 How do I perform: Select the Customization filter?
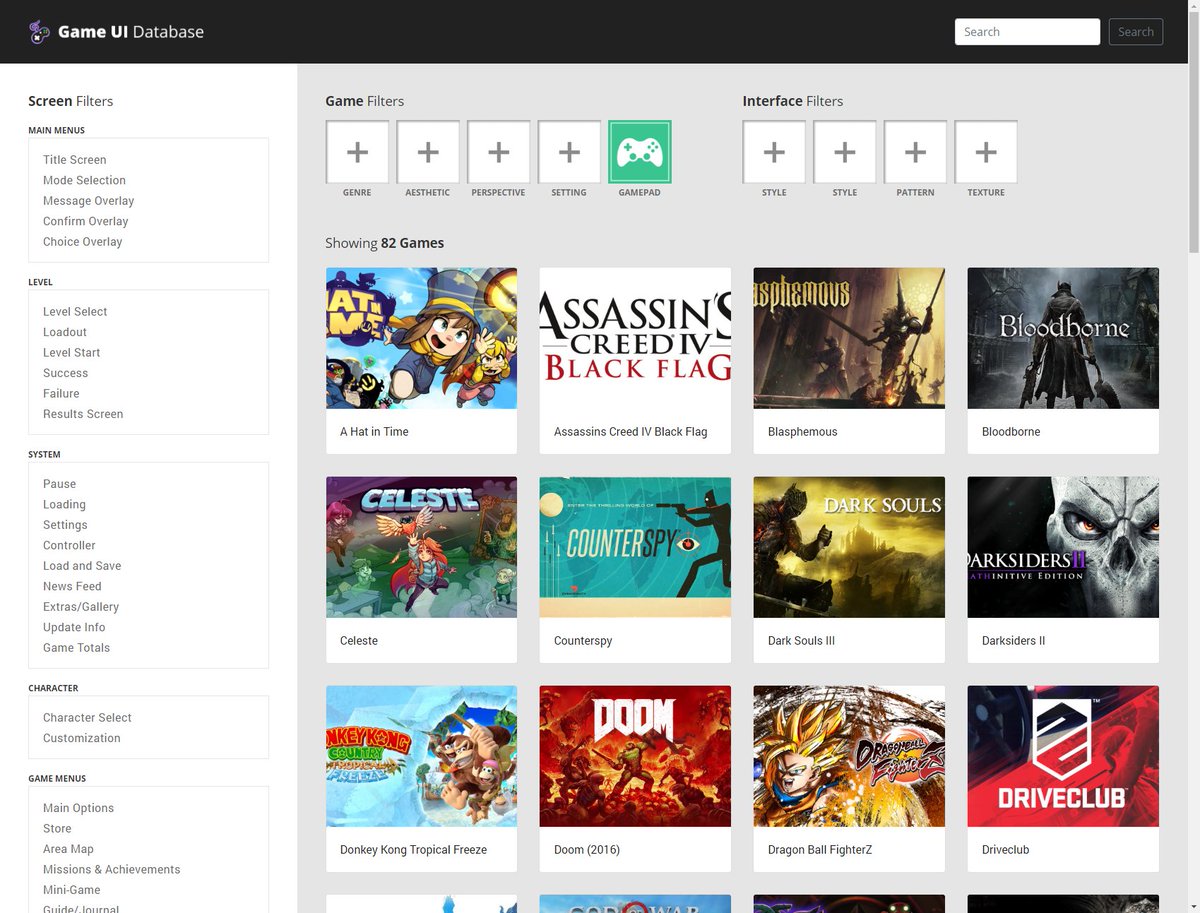82,738
